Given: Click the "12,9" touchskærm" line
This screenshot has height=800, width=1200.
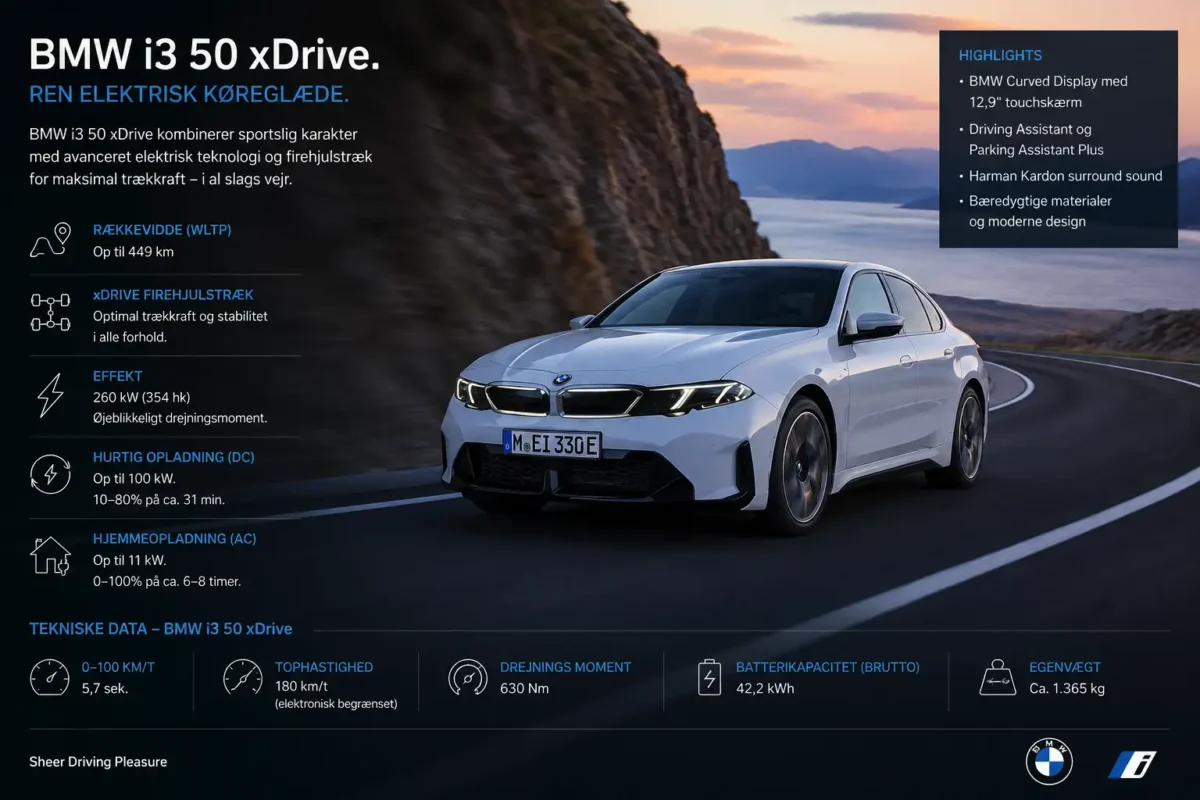Looking at the screenshot, I should pyautogui.click(x=1025, y=102).
